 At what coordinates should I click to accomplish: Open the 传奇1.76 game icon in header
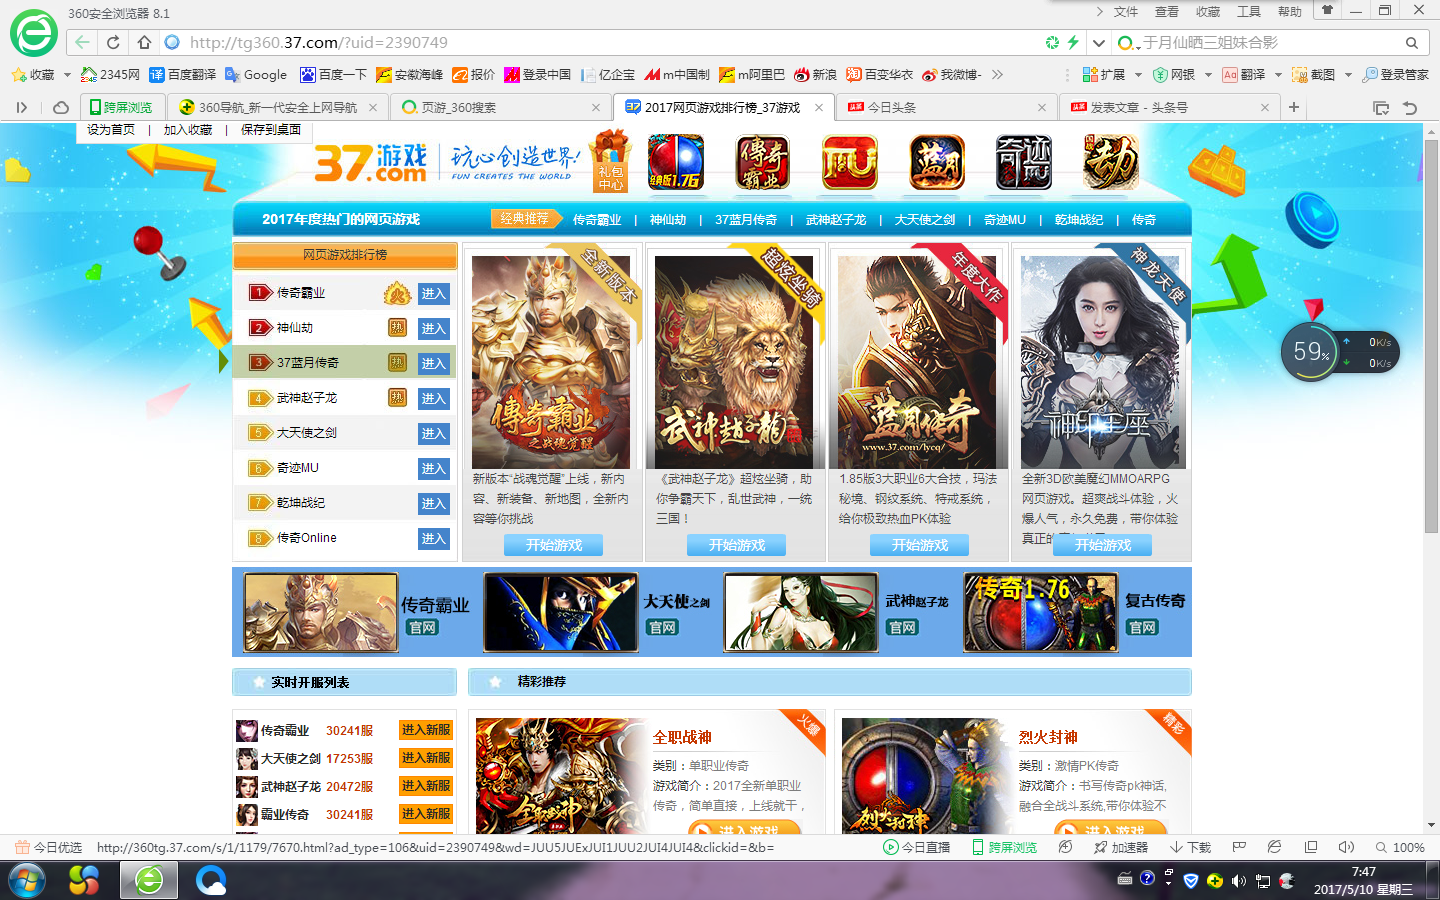[x=675, y=162]
